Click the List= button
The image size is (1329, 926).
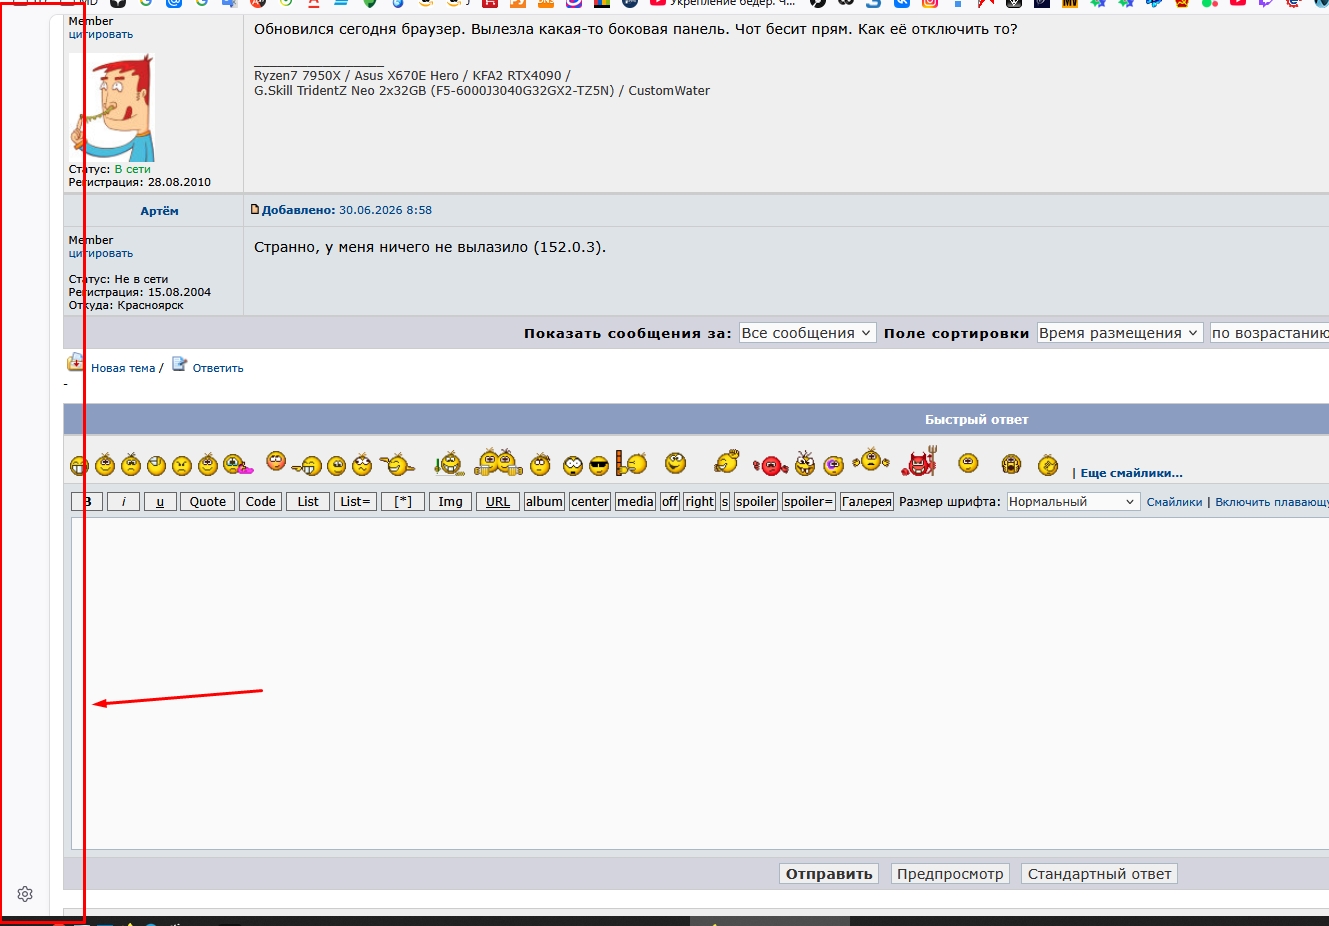pos(355,502)
